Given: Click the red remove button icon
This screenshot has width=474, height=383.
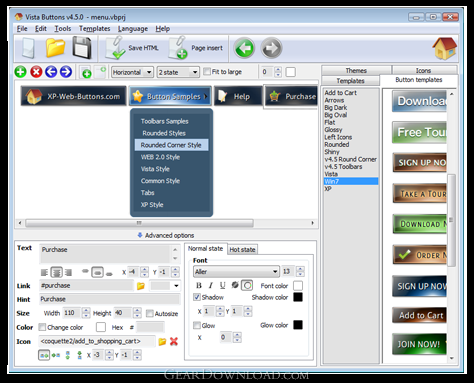Looking at the screenshot, I should coord(36,72).
